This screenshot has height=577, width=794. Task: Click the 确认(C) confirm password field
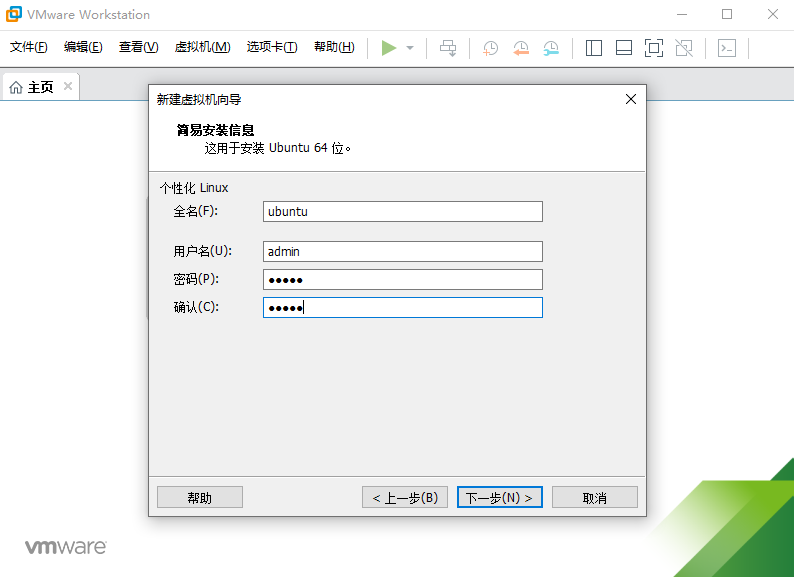pos(403,307)
